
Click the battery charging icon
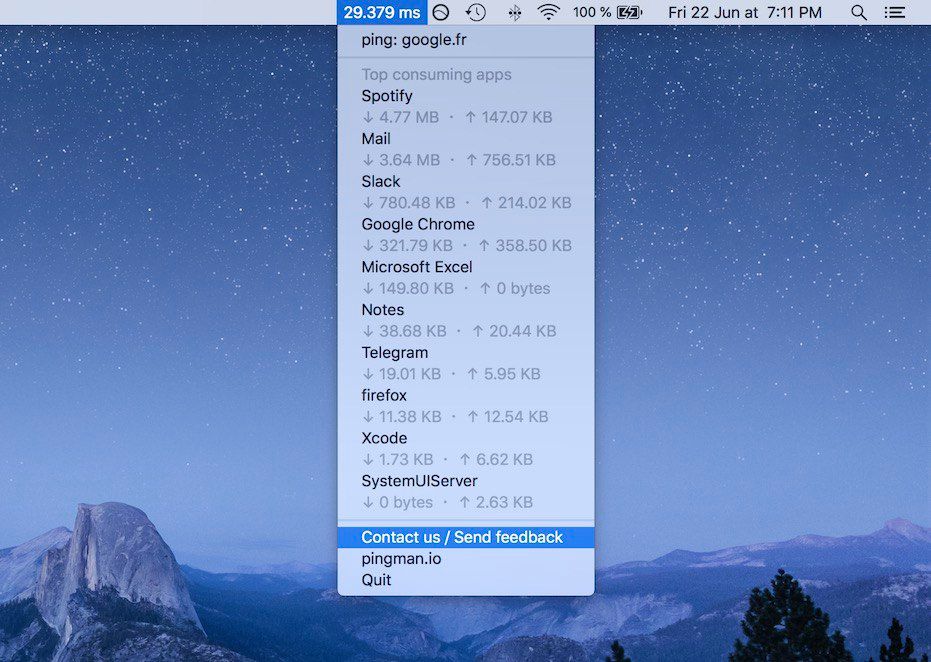(629, 12)
